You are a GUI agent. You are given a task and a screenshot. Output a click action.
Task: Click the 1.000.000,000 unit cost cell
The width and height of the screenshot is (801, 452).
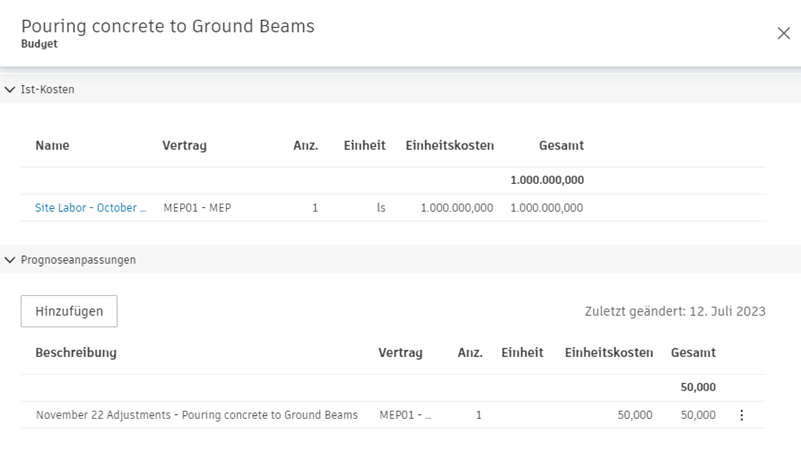456,208
